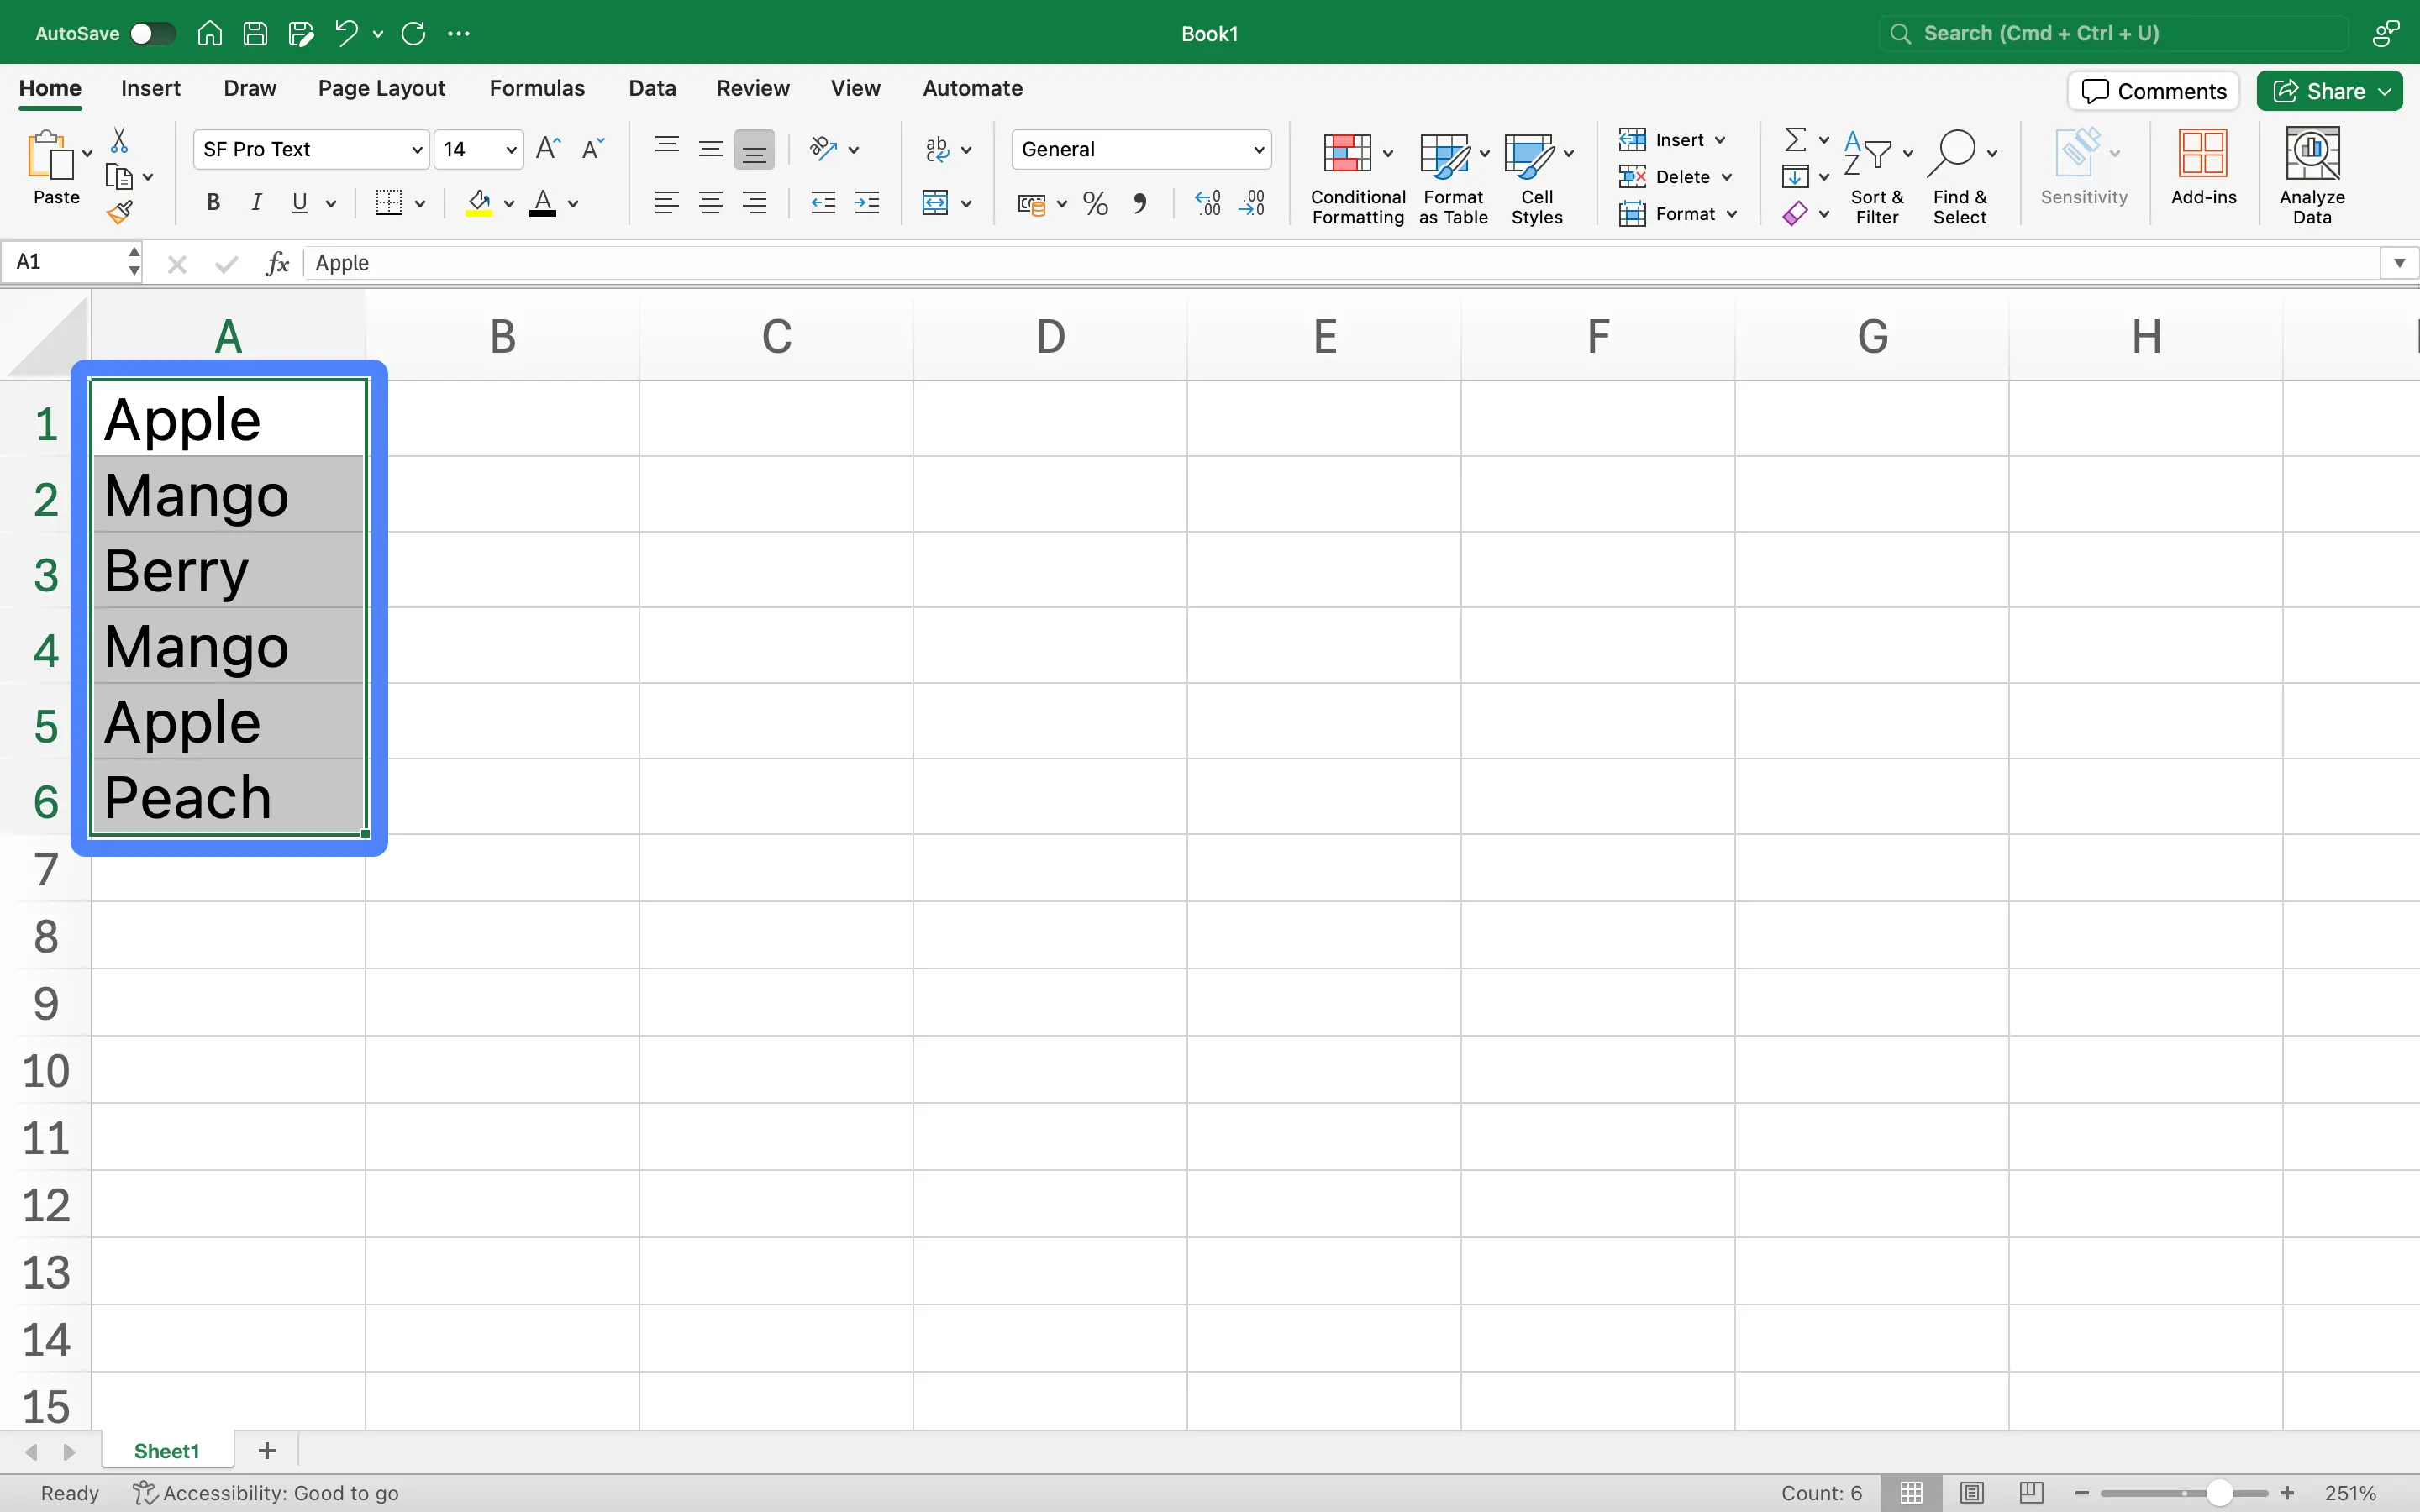Open Conditional Formatting menu
The image size is (2420, 1512).
[x=1357, y=178]
